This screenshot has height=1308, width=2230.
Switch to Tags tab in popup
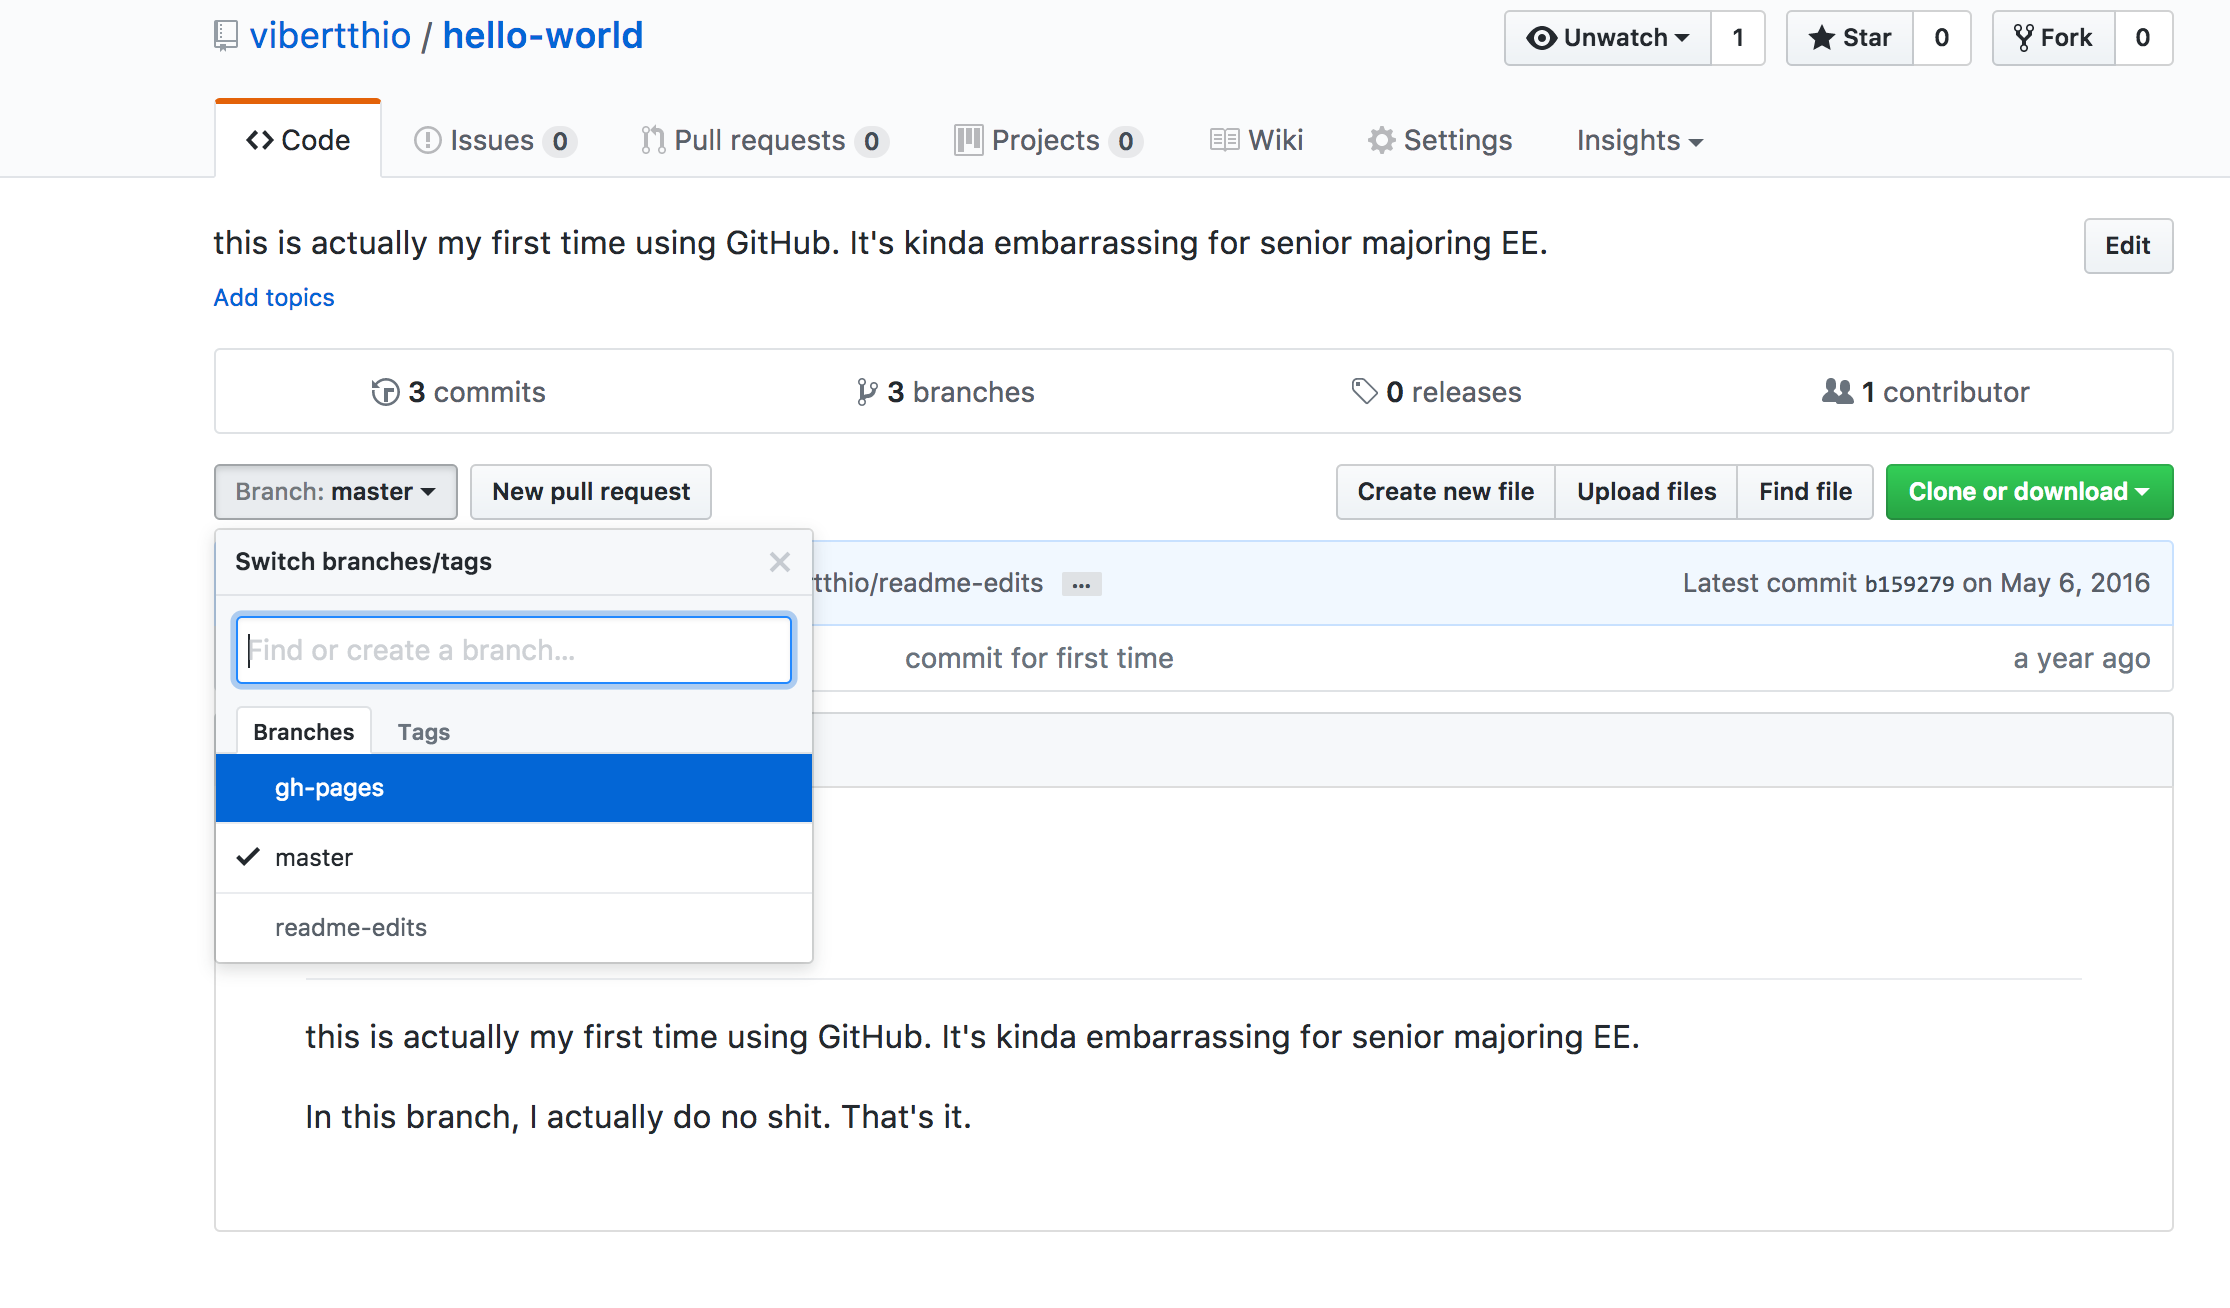(424, 732)
